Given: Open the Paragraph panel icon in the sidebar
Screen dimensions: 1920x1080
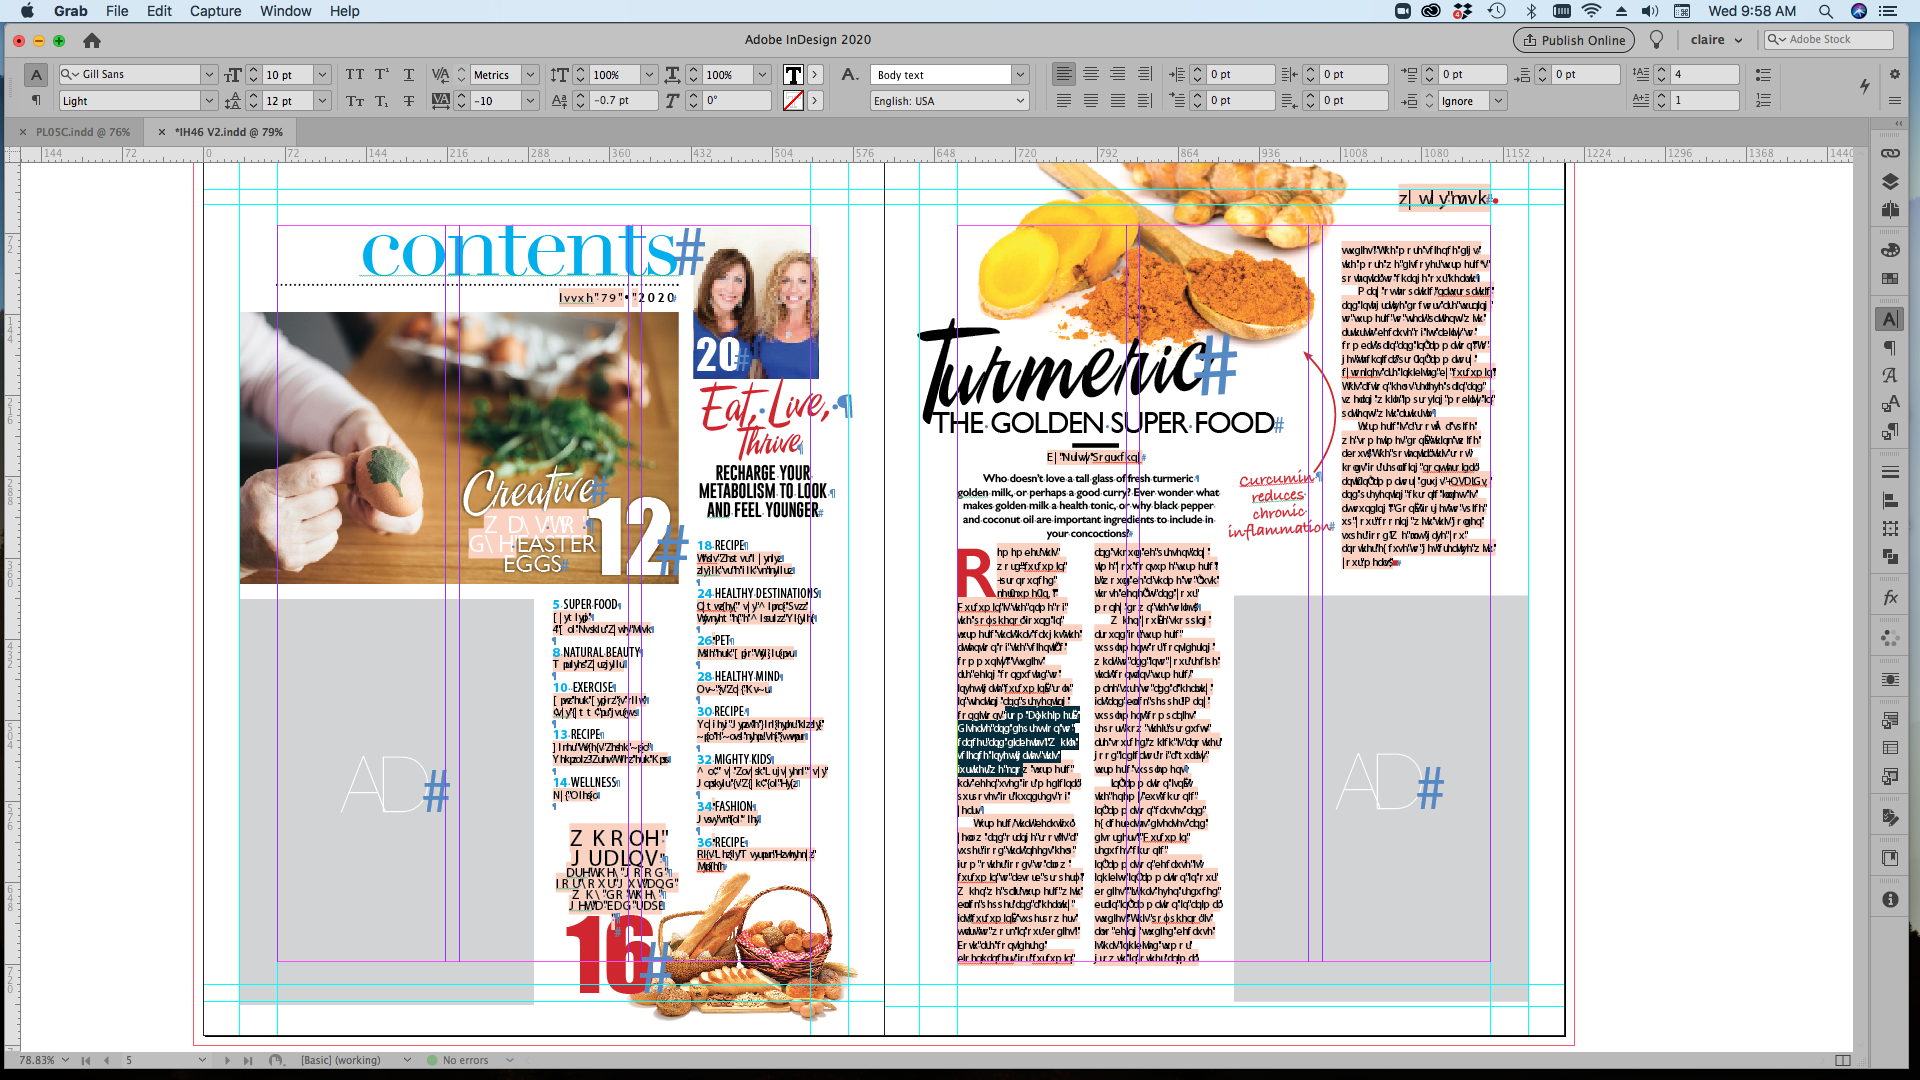Looking at the screenshot, I should click(x=1890, y=347).
